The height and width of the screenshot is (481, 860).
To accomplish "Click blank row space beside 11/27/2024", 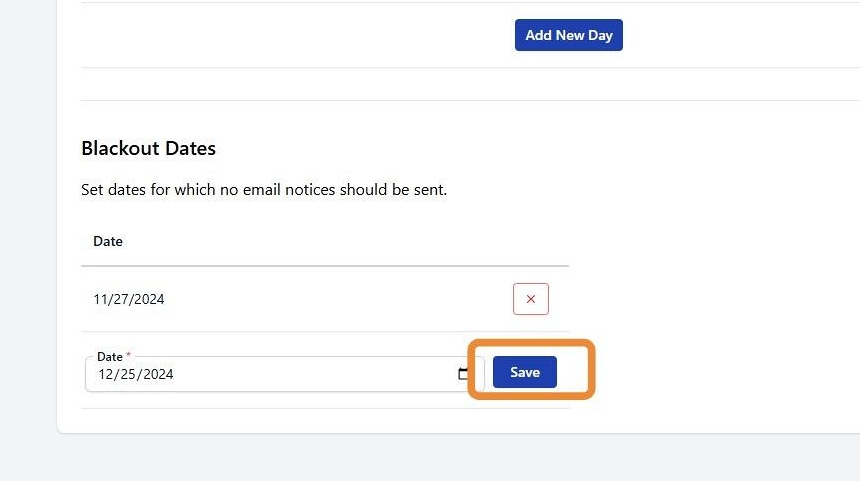I will (330, 299).
